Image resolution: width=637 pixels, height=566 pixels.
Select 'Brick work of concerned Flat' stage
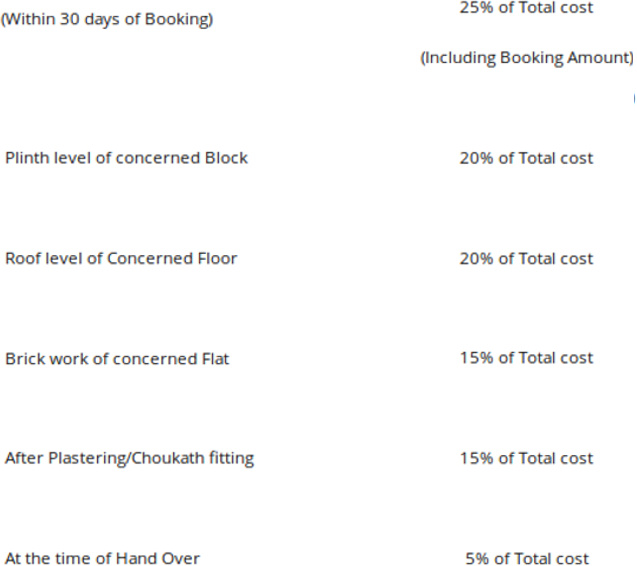point(117,358)
